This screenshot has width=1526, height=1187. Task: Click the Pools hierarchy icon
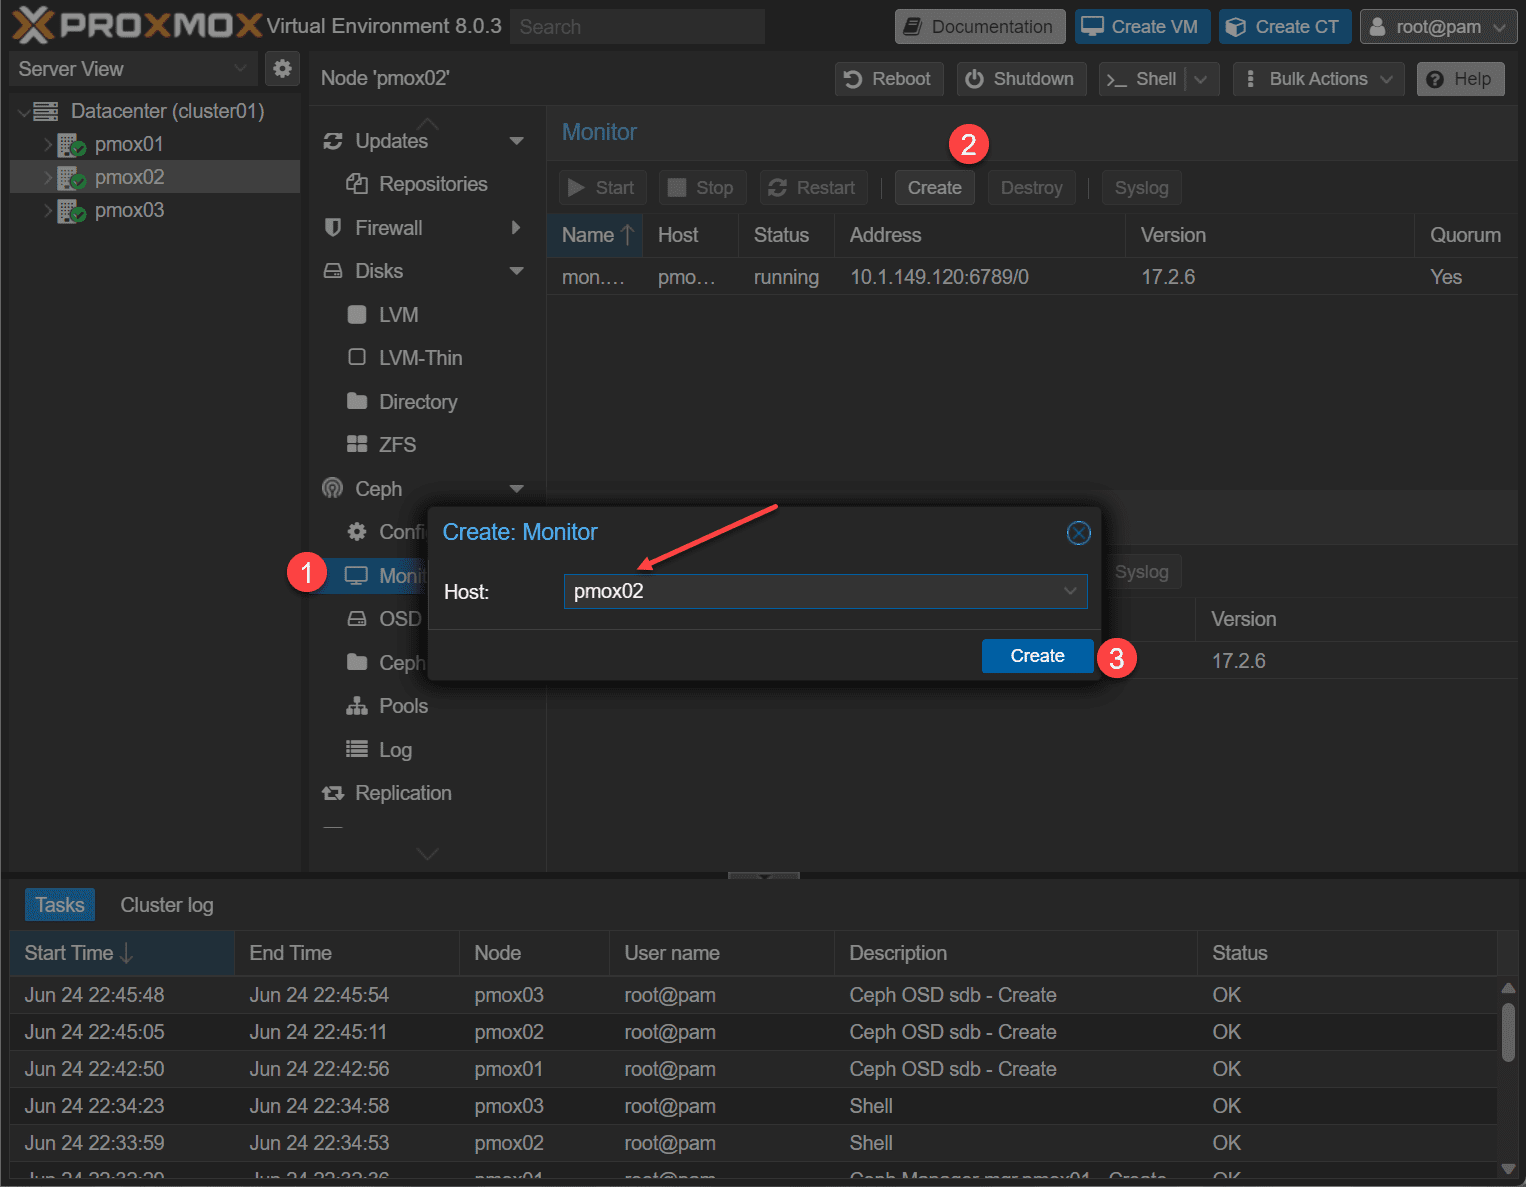click(357, 706)
